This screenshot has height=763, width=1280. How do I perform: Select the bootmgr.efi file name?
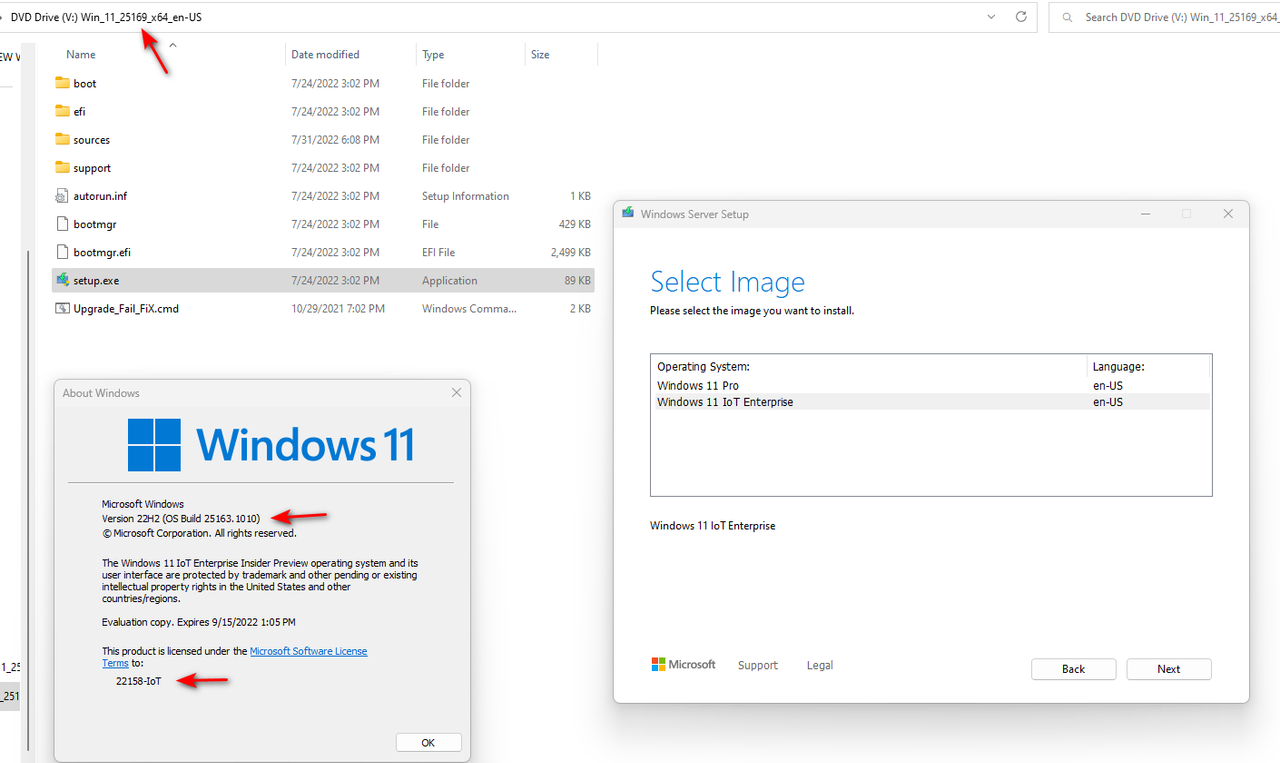click(102, 253)
